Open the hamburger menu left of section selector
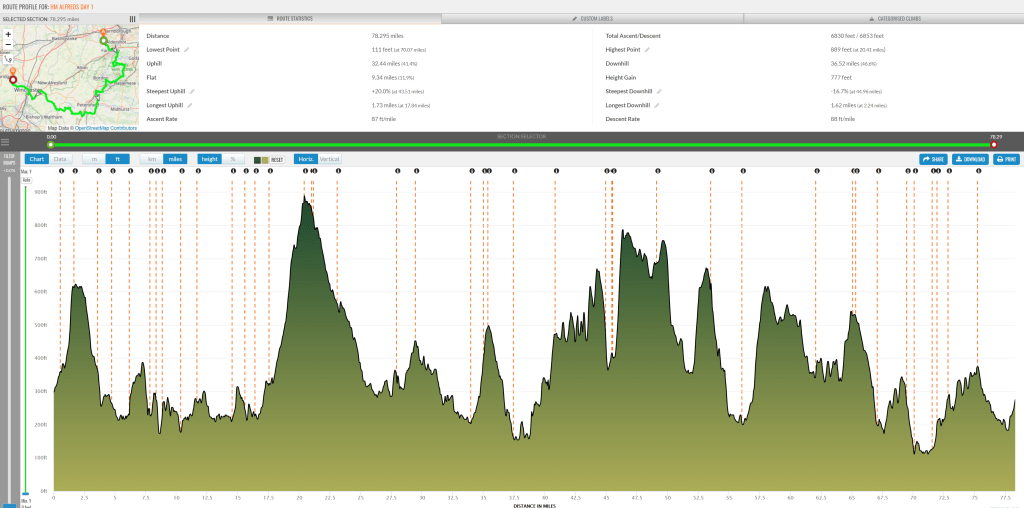 point(5,143)
